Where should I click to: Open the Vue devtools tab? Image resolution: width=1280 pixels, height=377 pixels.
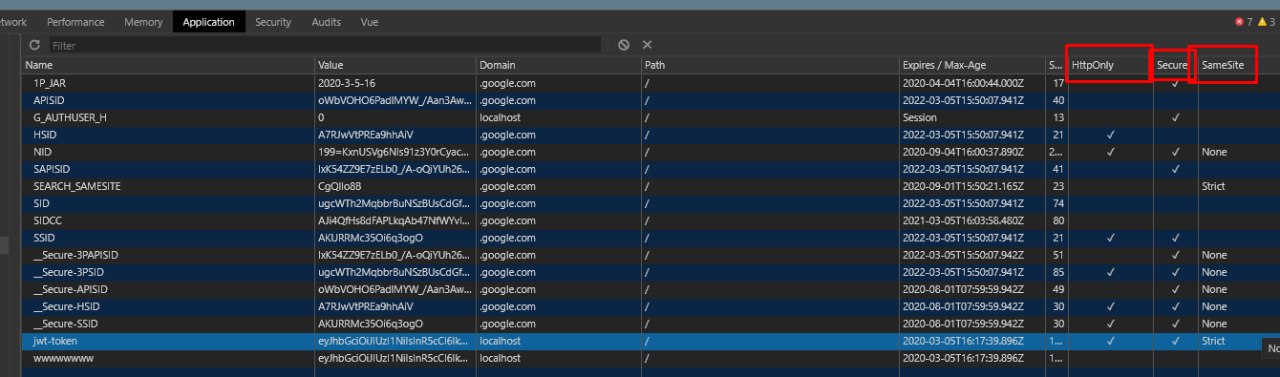click(369, 21)
